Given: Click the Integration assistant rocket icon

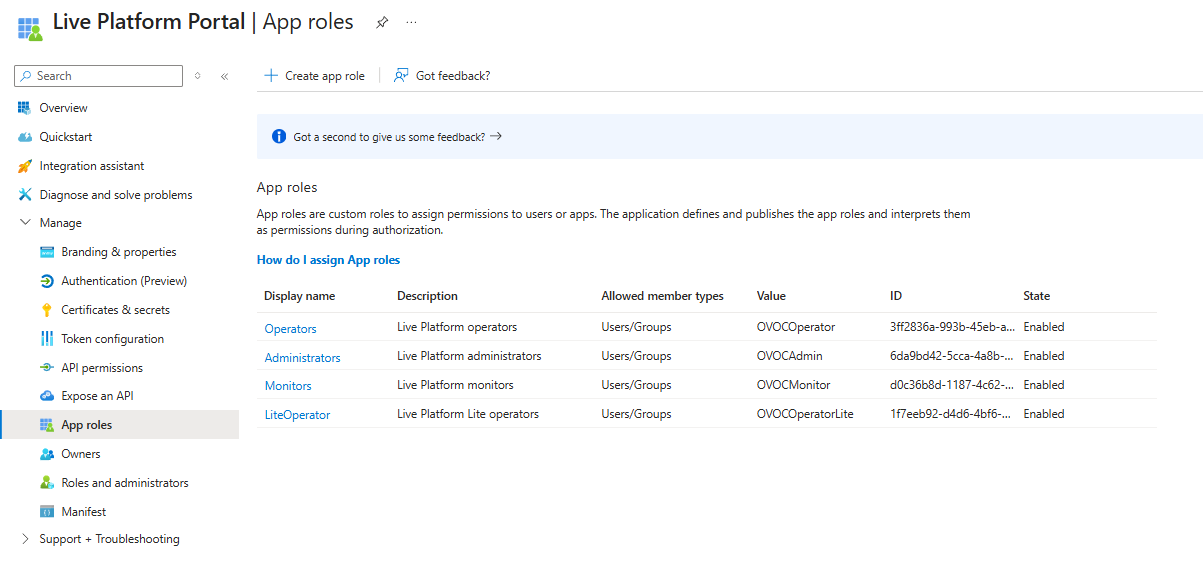Looking at the screenshot, I should pos(25,166).
